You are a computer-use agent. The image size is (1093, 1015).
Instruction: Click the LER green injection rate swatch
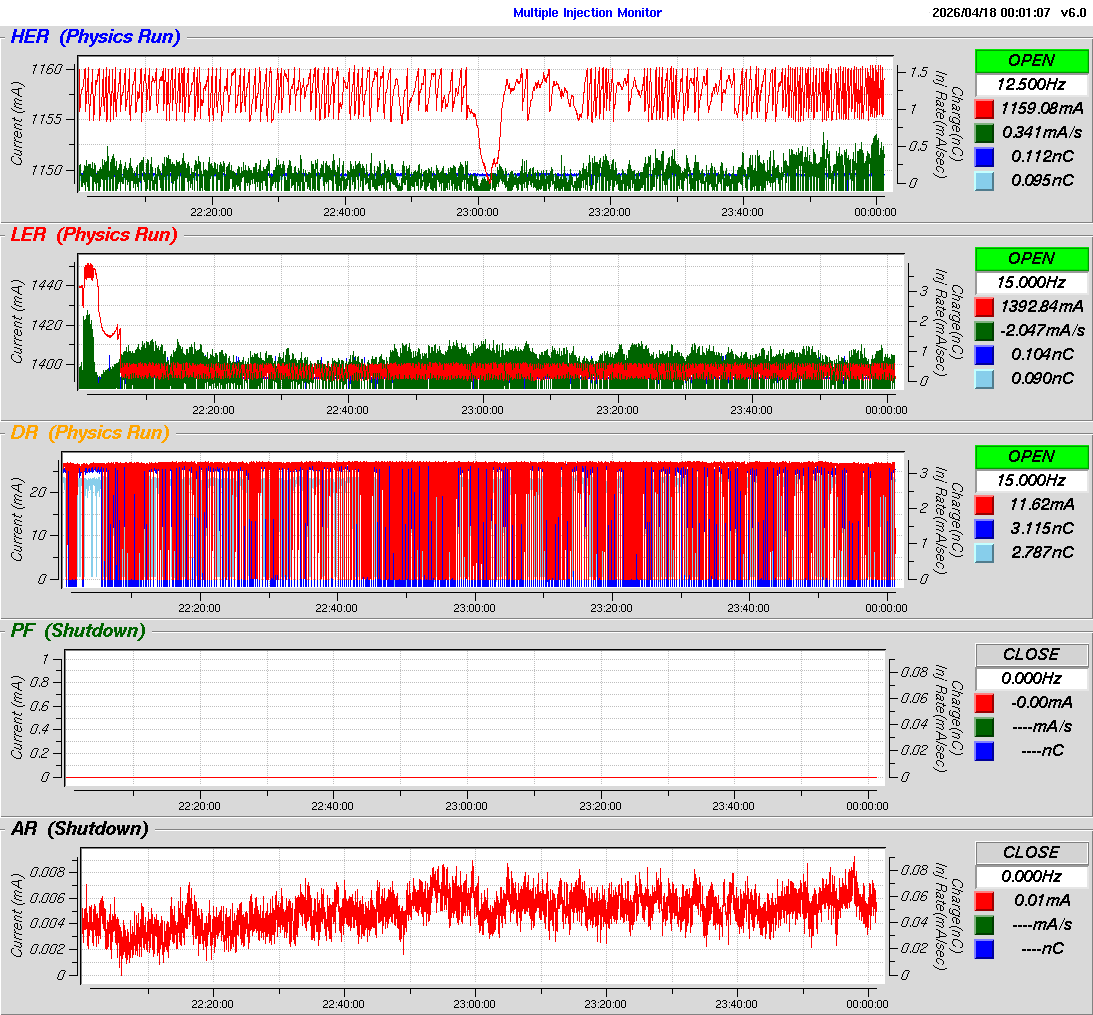(x=985, y=330)
